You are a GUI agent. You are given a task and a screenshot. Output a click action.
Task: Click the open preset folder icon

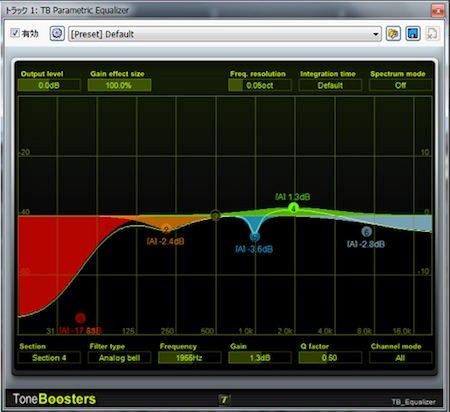click(393, 34)
